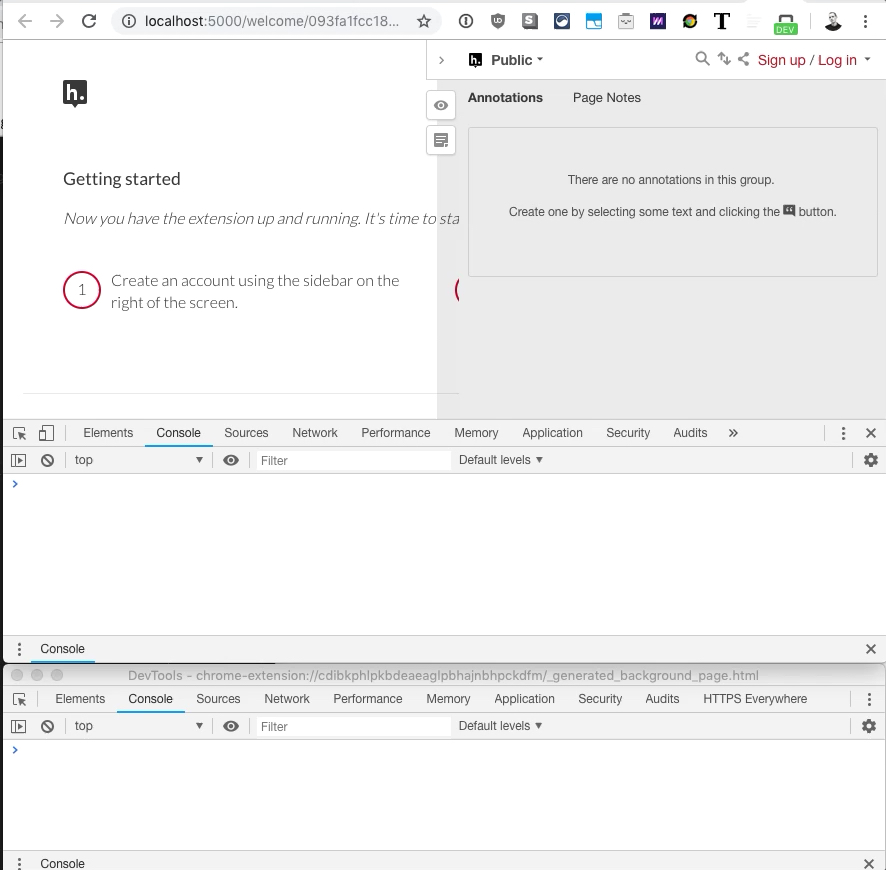Toggle highlight visibility with the eye button

(x=441, y=105)
